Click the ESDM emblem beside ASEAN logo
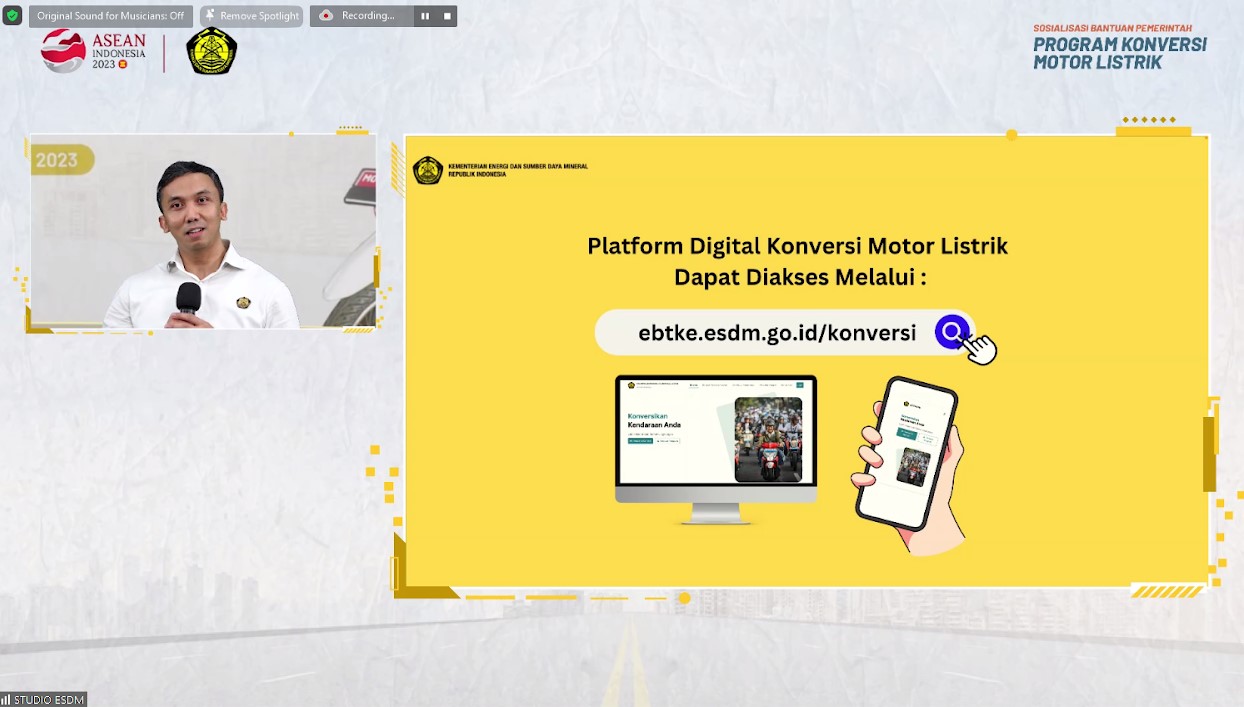The height and width of the screenshot is (707, 1244). click(x=212, y=51)
